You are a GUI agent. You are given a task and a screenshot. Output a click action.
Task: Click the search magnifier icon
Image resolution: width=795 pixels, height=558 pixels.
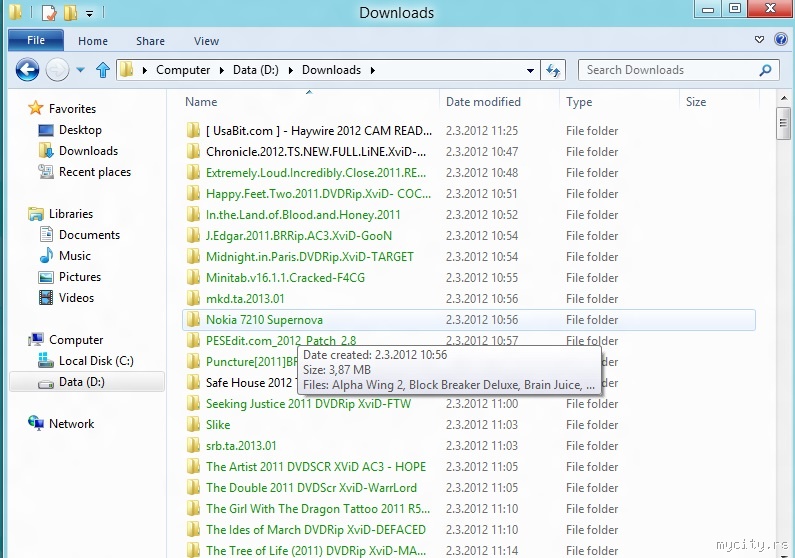click(x=766, y=70)
